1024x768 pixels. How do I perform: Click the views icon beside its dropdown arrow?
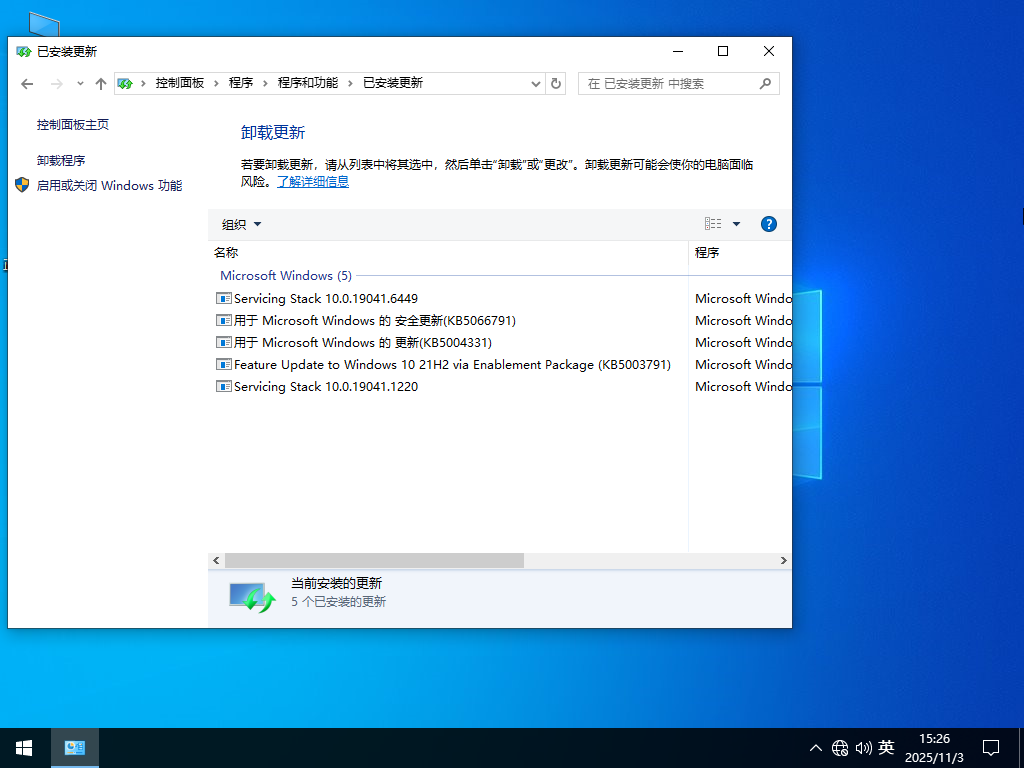(x=712, y=223)
